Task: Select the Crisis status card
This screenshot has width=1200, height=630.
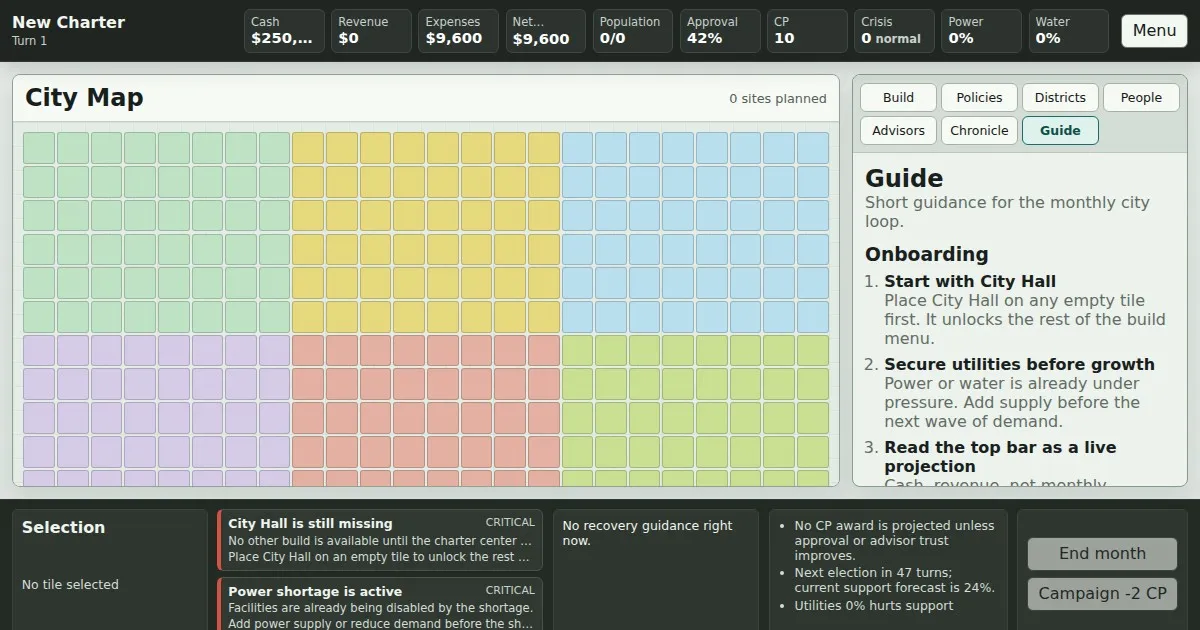Action: pos(893,31)
